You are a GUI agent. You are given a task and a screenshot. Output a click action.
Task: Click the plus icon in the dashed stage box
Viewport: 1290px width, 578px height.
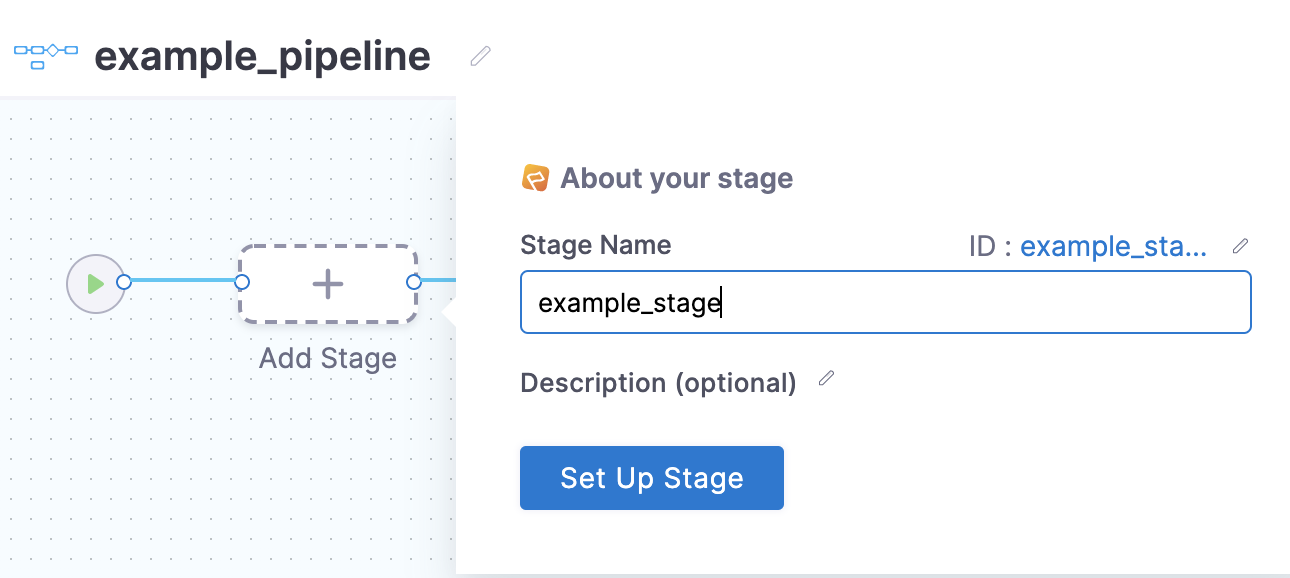pos(328,284)
